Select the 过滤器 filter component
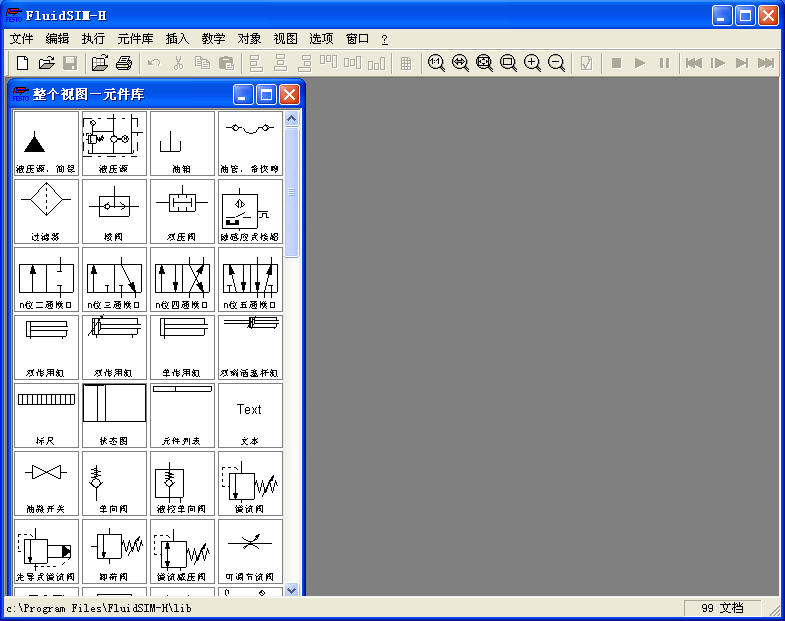The image size is (785, 621). point(46,211)
